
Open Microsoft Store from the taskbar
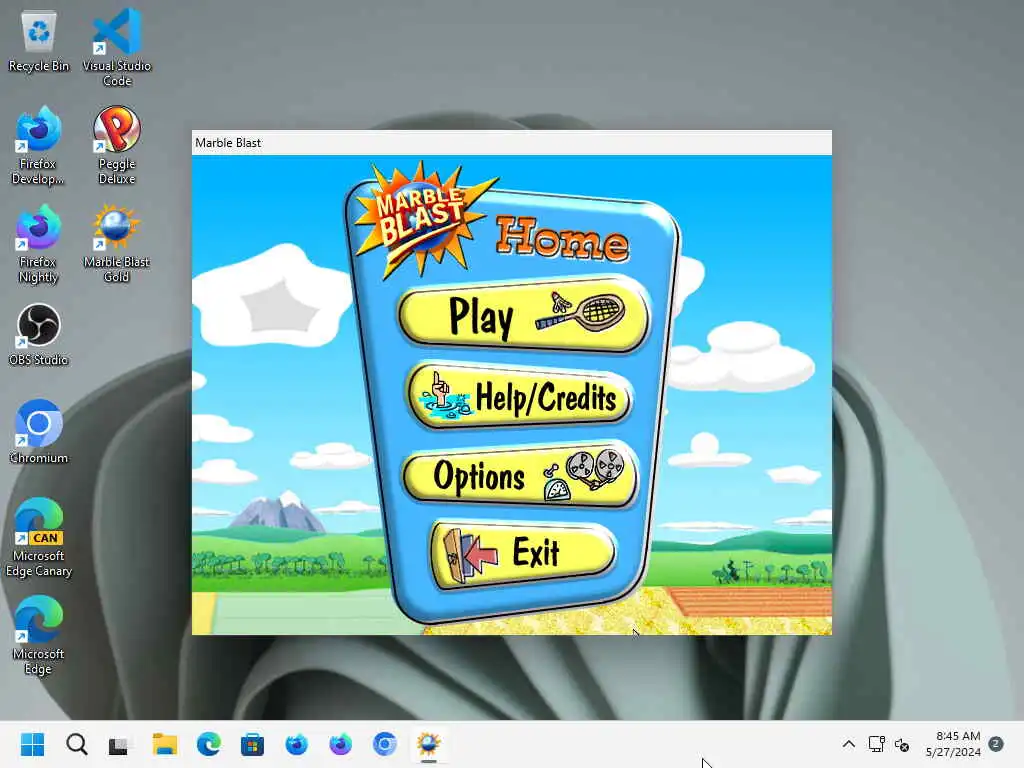point(252,744)
